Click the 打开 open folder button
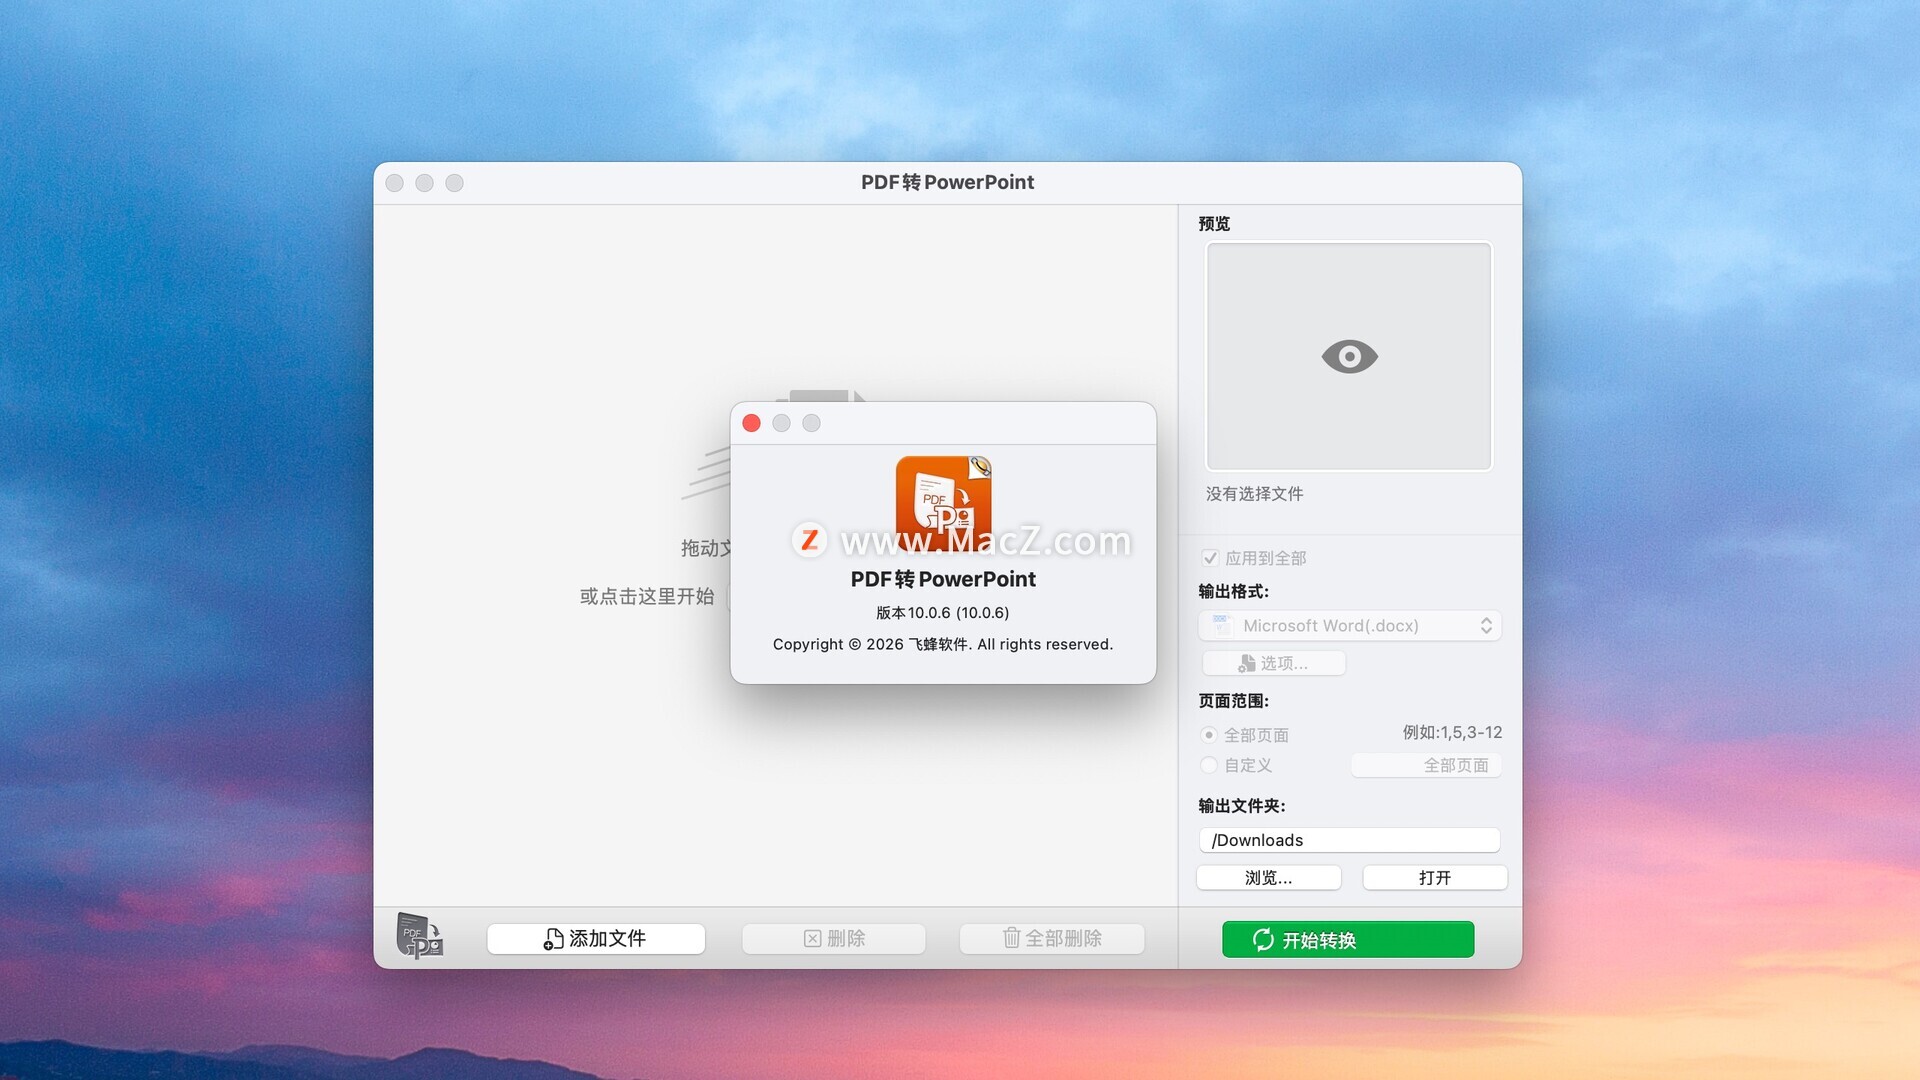This screenshot has height=1080, width=1920. (x=1434, y=877)
